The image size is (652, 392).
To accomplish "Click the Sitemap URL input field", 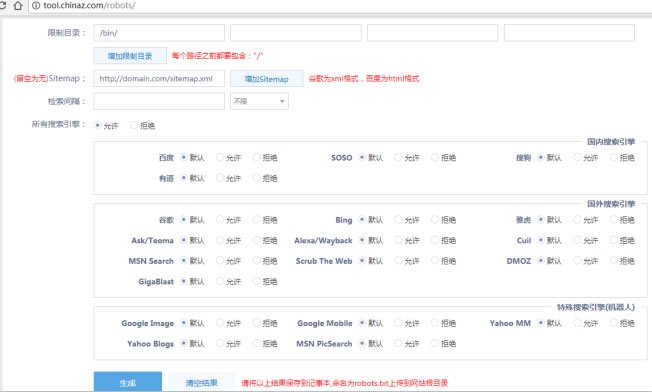I will click(159, 79).
